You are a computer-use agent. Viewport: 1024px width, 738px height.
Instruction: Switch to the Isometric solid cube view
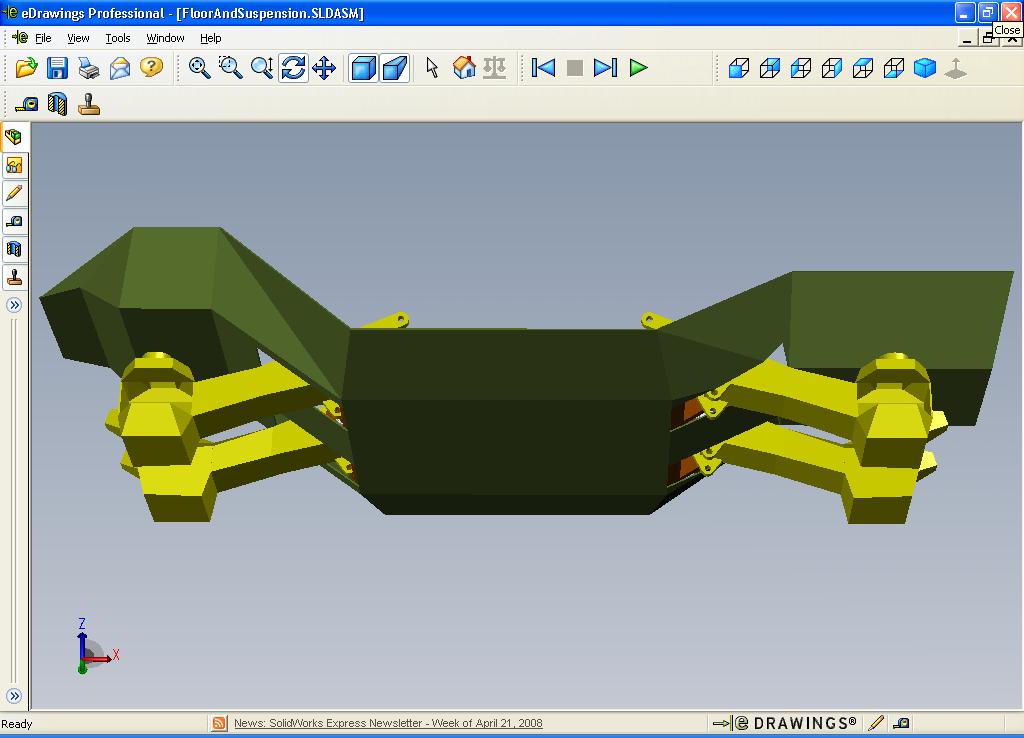925,68
